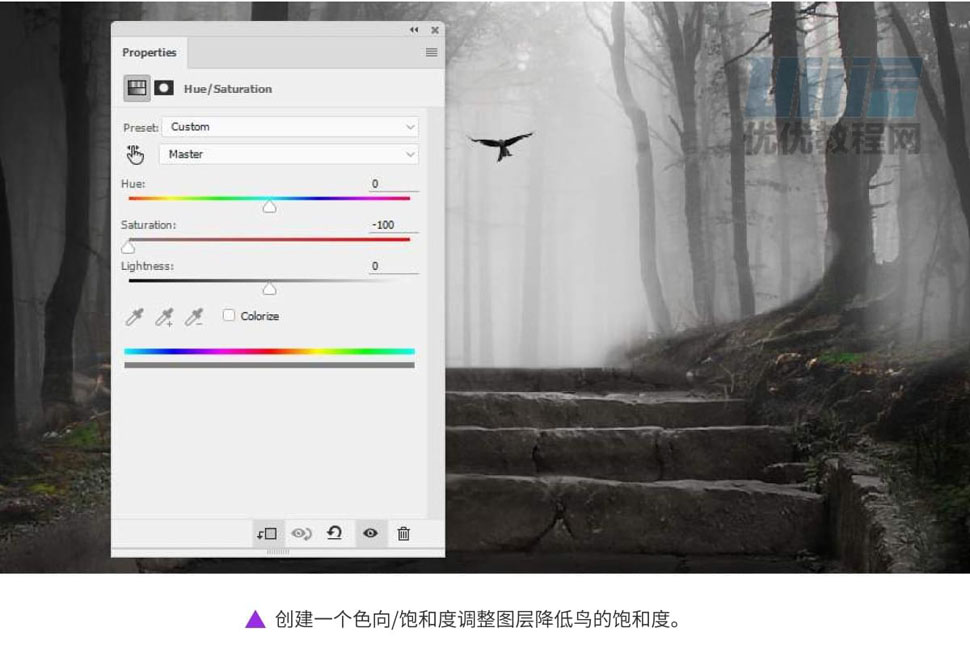Select the layer mask icon

[164, 88]
